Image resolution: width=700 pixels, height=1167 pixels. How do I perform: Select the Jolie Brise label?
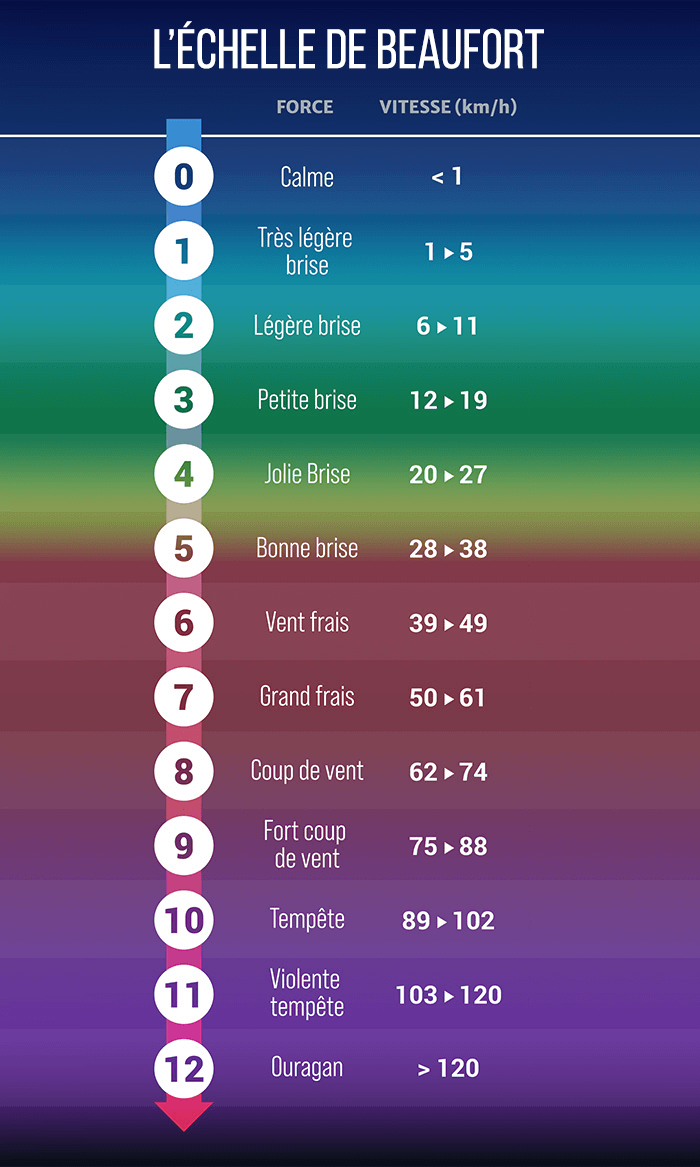point(307,474)
